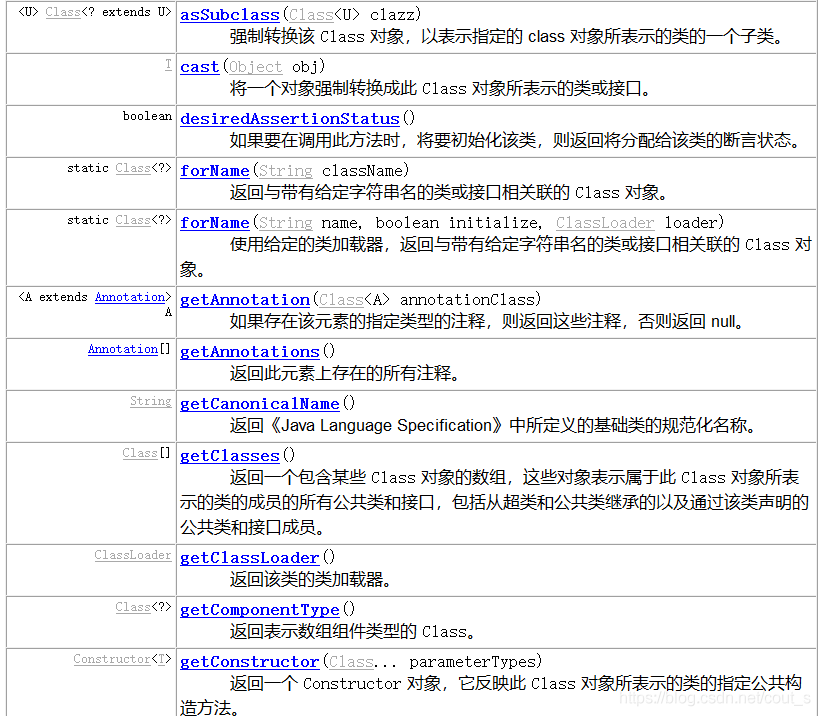Follow the String return type link of getCanonicalName
Image resolution: width=820 pixels, height=716 pixels.
point(151,400)
